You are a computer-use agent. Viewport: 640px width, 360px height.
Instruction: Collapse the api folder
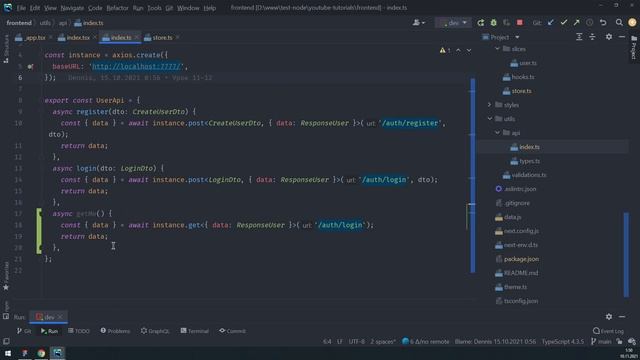497,133
